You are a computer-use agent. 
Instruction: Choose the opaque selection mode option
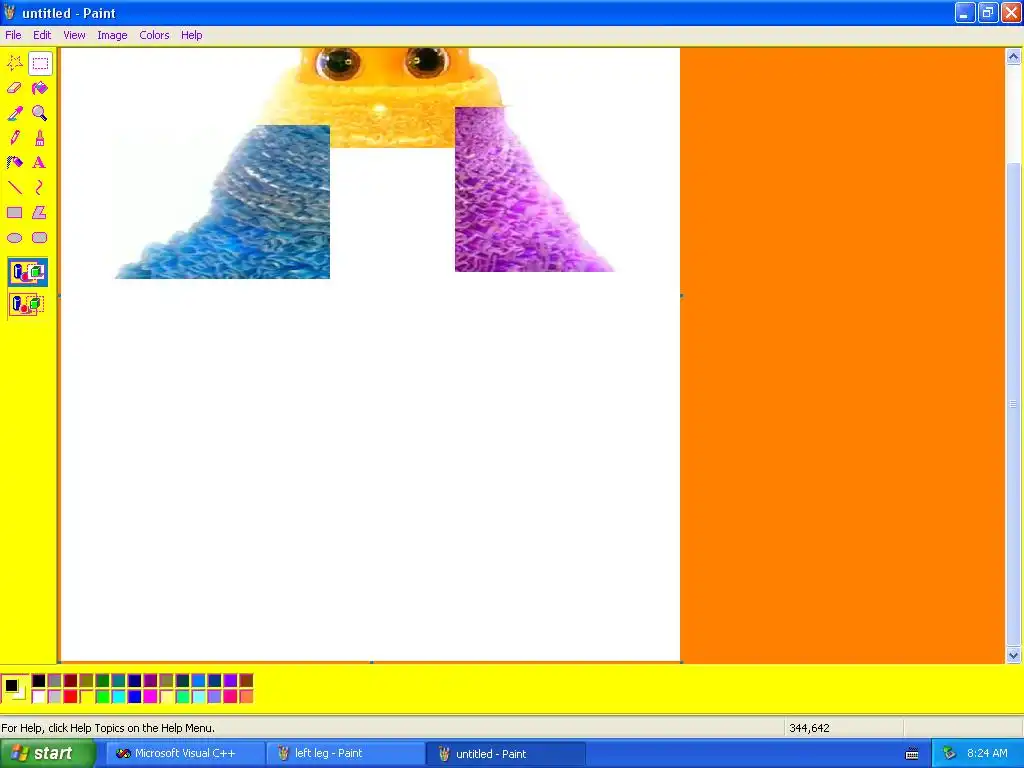[27, 272]
